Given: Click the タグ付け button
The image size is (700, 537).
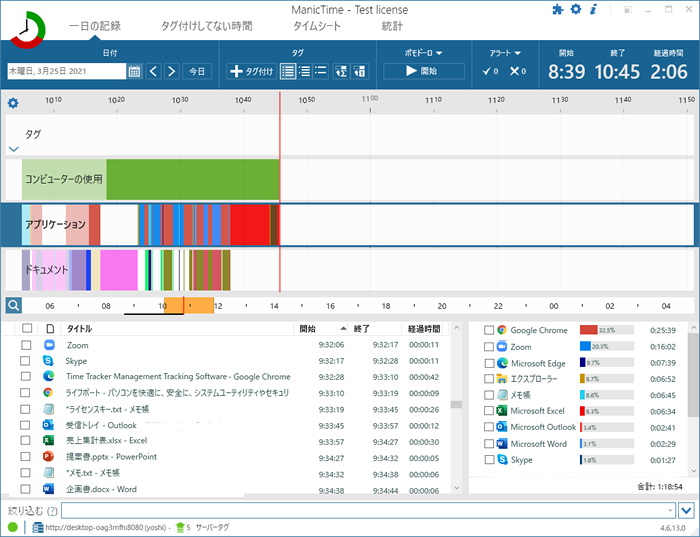Looking at the screenshot, I should tap(252, 71).
